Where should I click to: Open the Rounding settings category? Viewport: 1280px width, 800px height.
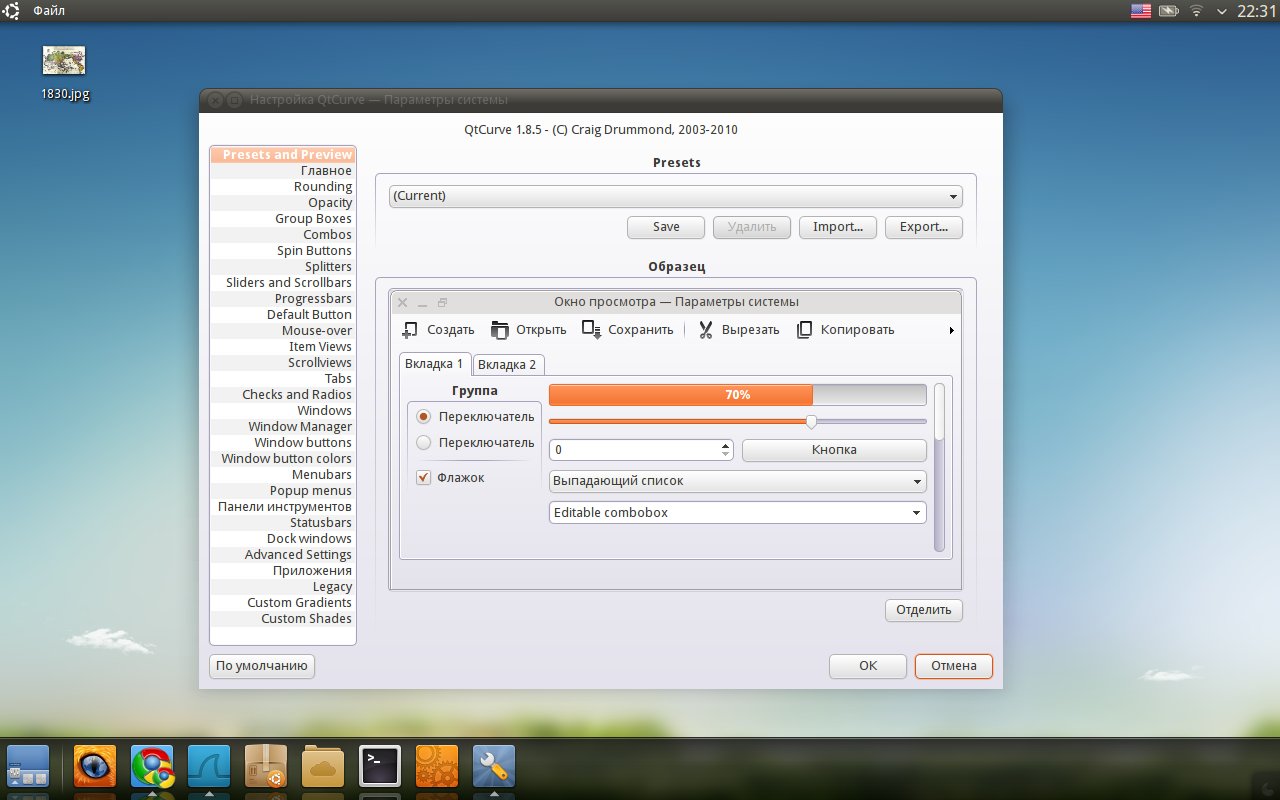coord(283,187)
